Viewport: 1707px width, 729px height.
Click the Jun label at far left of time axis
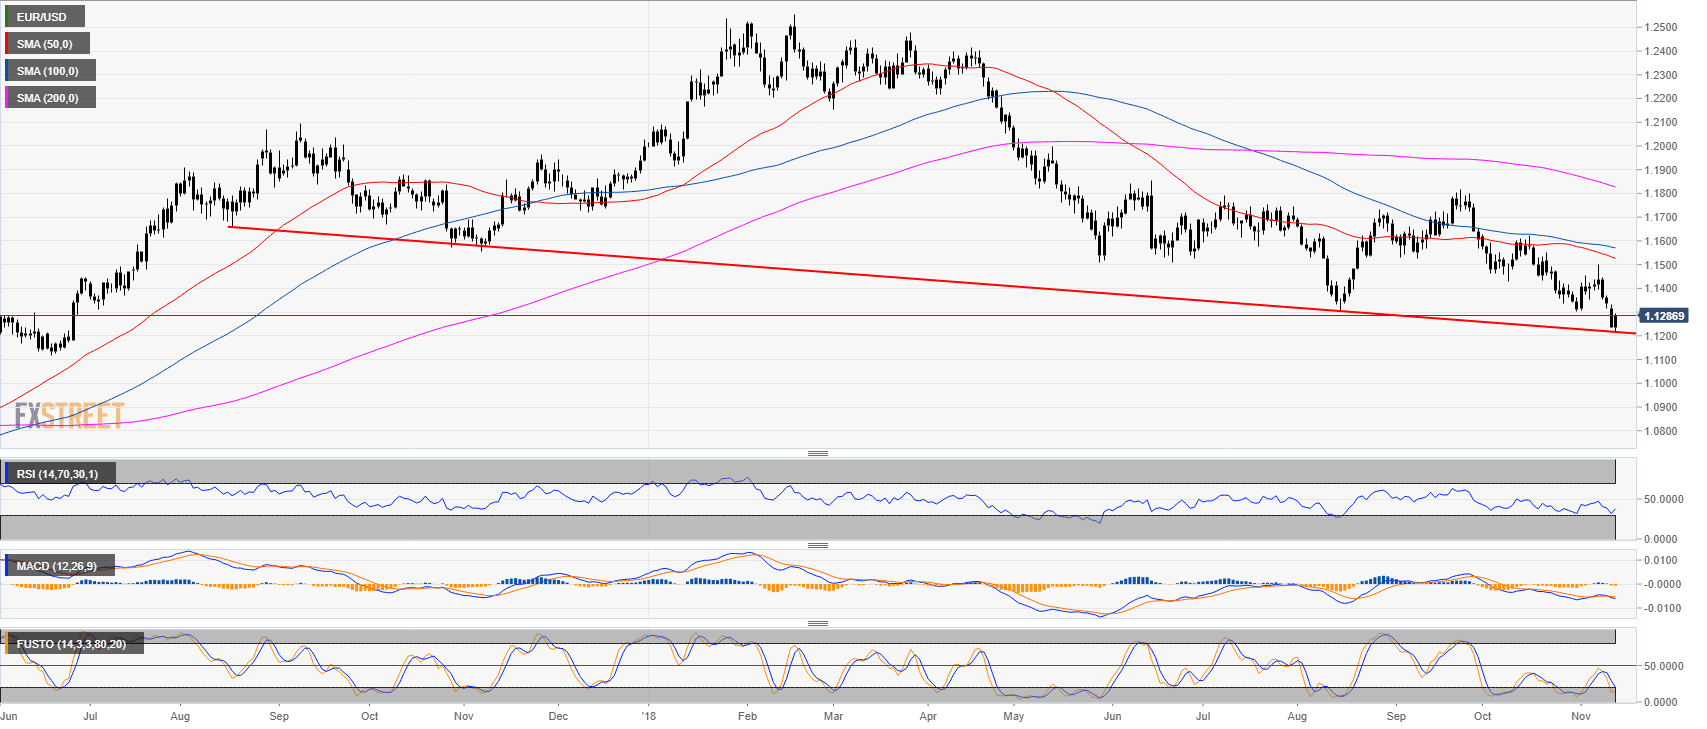[9, 716]
